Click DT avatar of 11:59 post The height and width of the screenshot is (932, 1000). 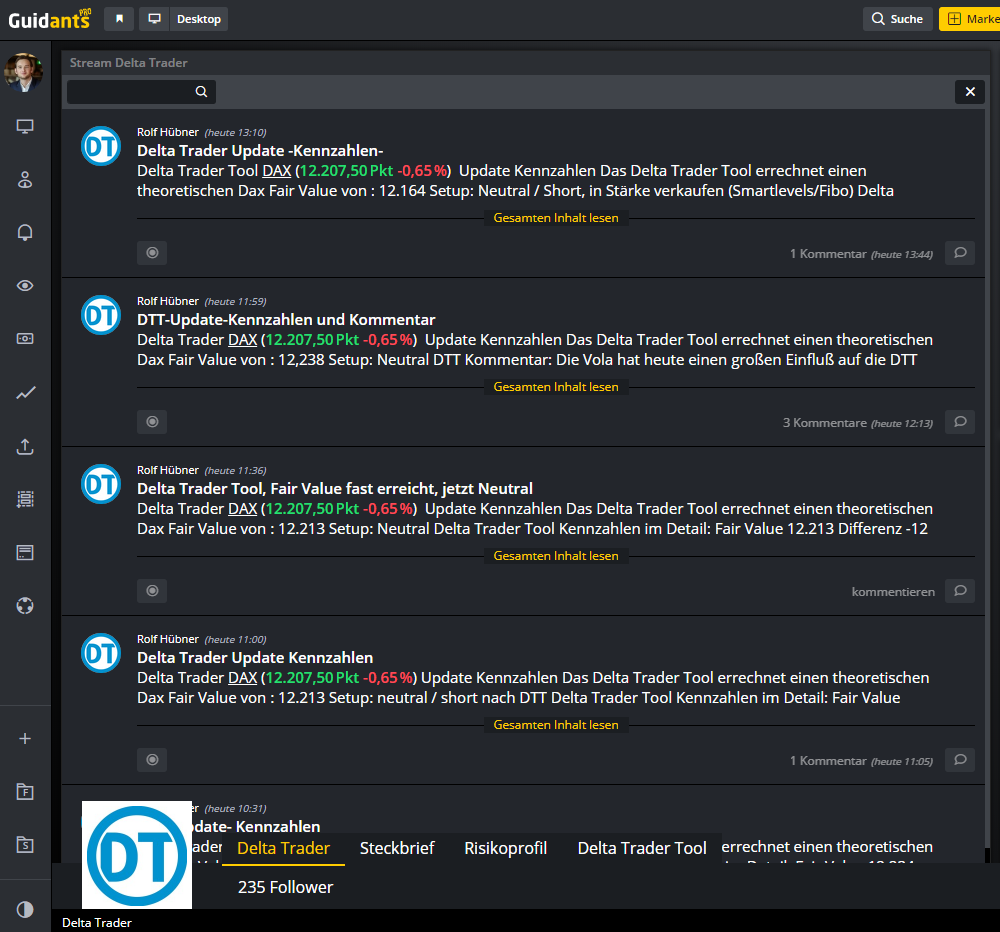click(x=101, y=315)
